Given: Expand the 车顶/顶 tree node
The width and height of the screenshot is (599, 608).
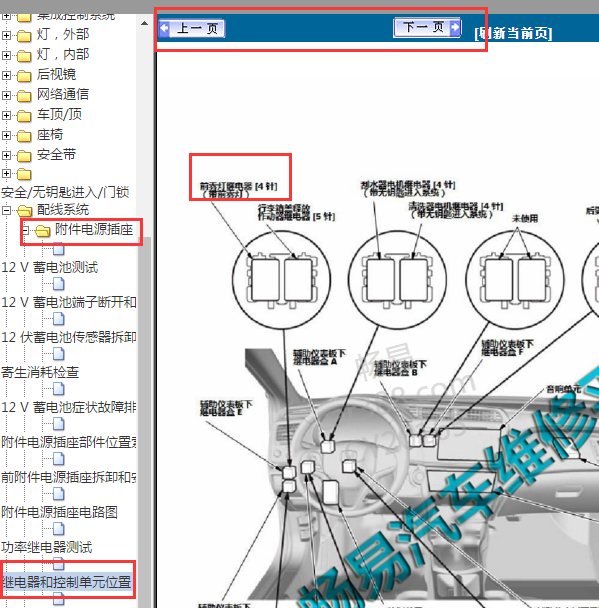Looking at the screenshot, I should pyautogui.click(x=6, y=116).
